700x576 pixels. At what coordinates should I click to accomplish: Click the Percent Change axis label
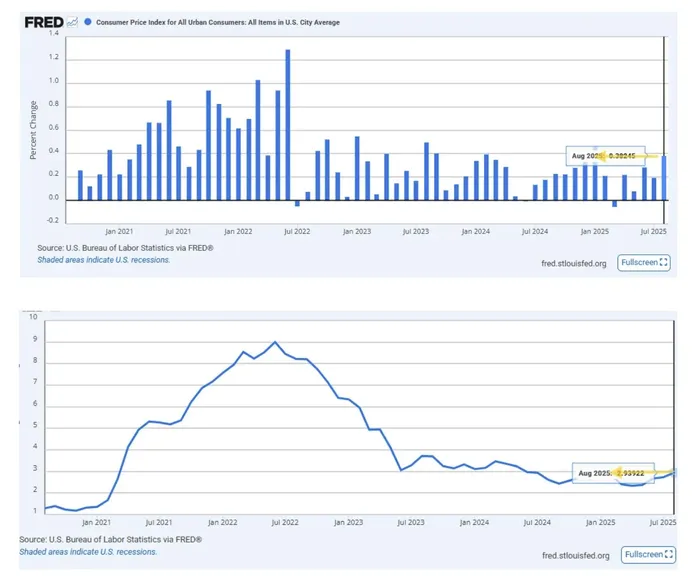33,130
